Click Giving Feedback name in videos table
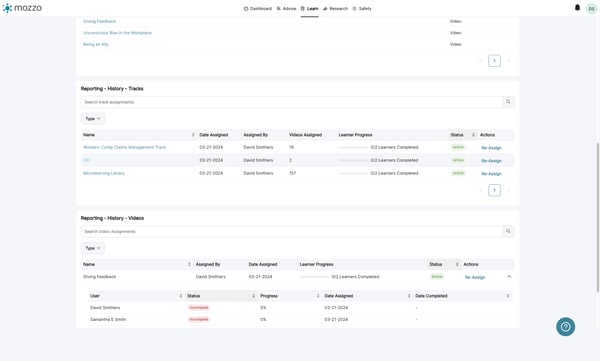 99,276
